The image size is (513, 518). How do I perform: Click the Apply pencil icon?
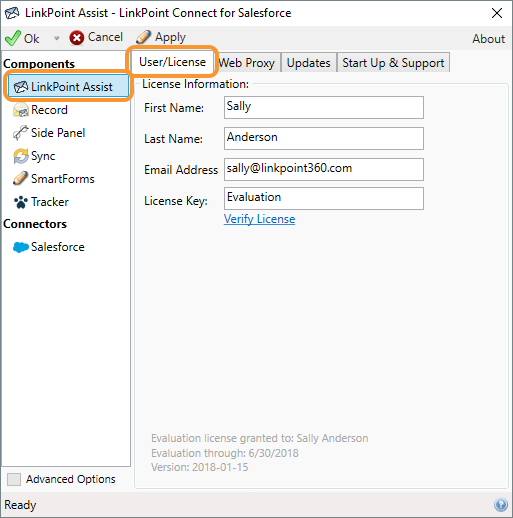click(x=143, y=37)
